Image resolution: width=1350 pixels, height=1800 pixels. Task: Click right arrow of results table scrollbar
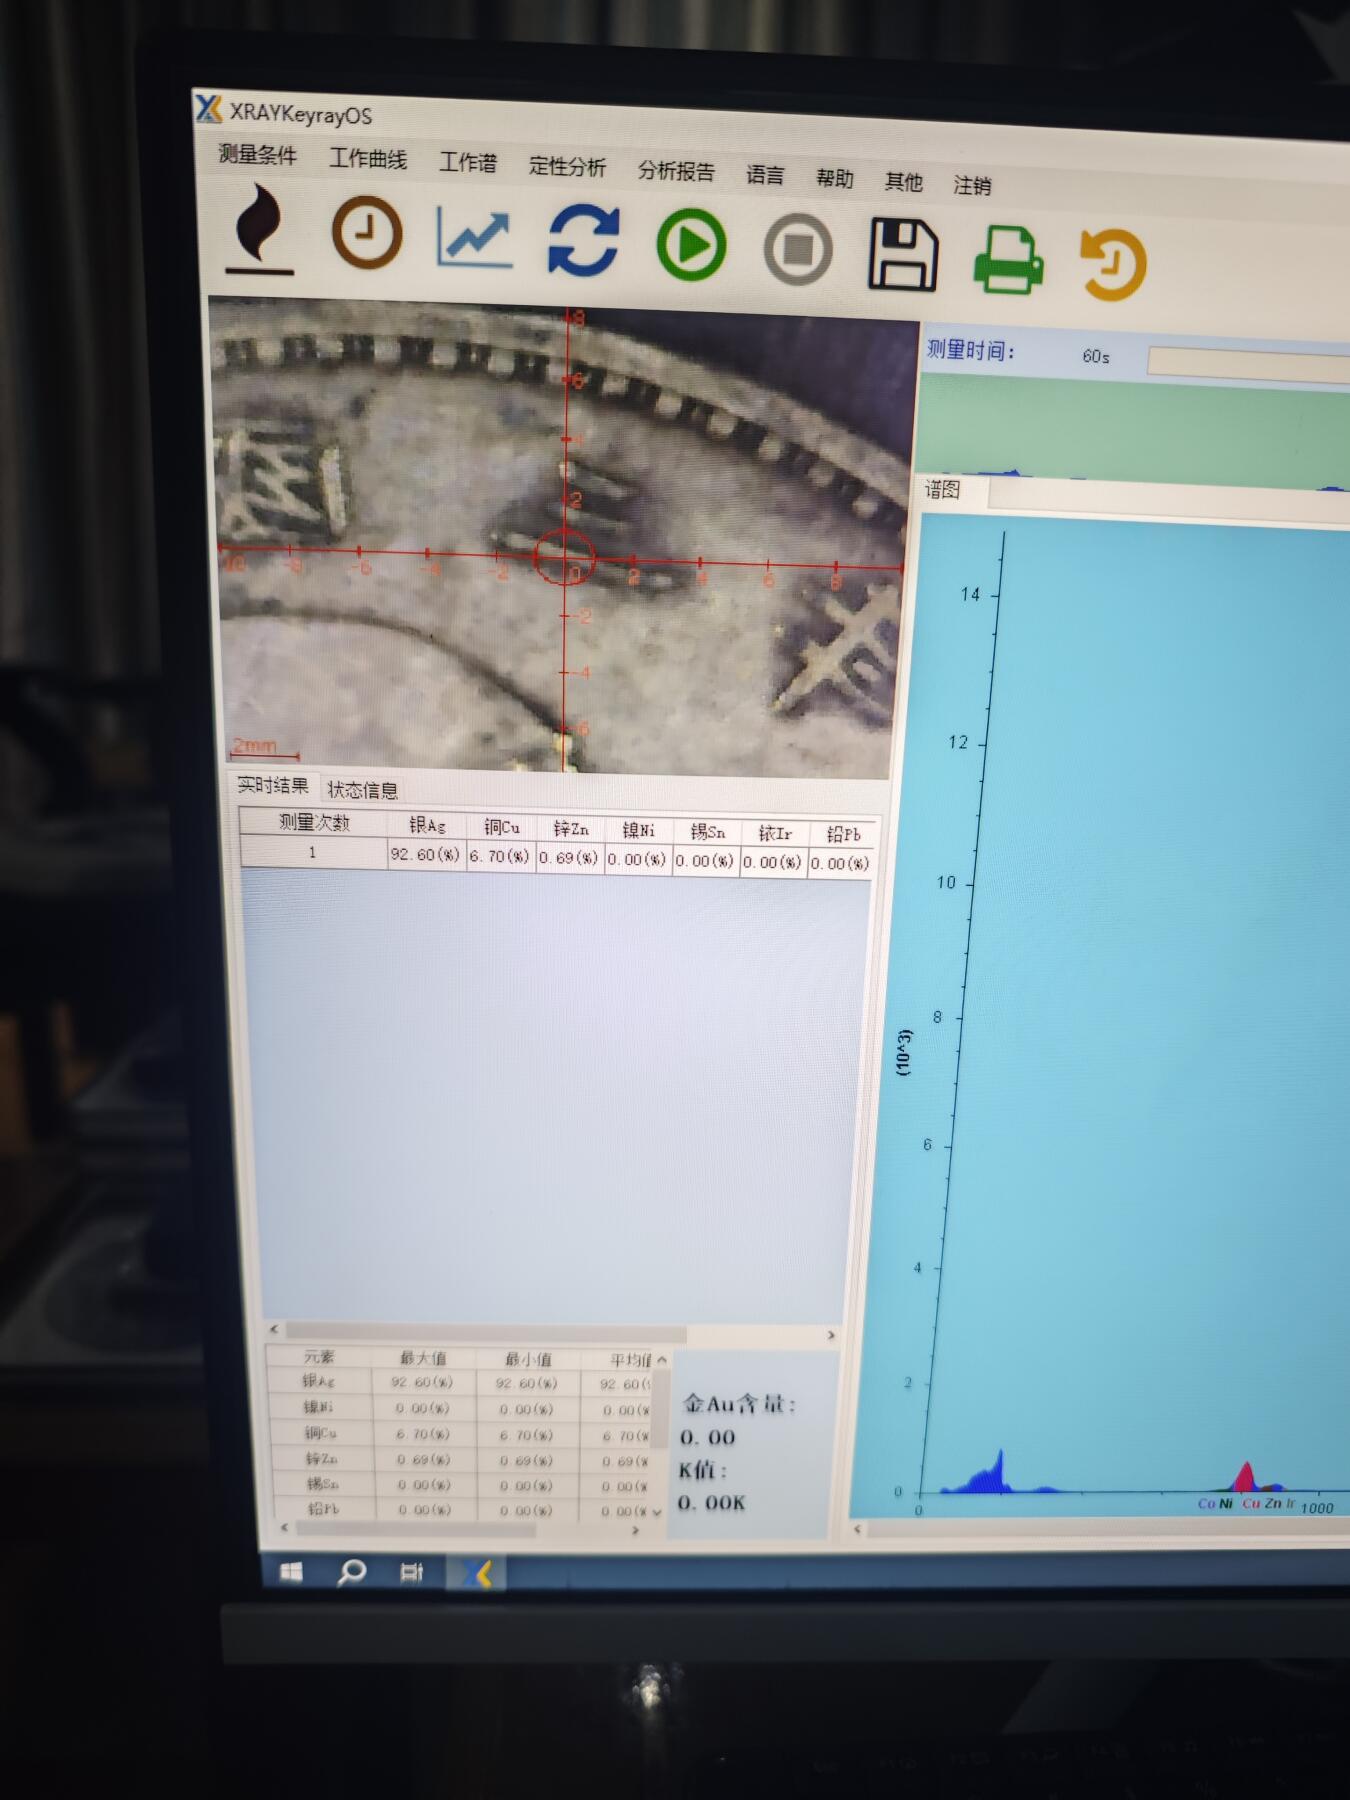(x=830, y=1335)
